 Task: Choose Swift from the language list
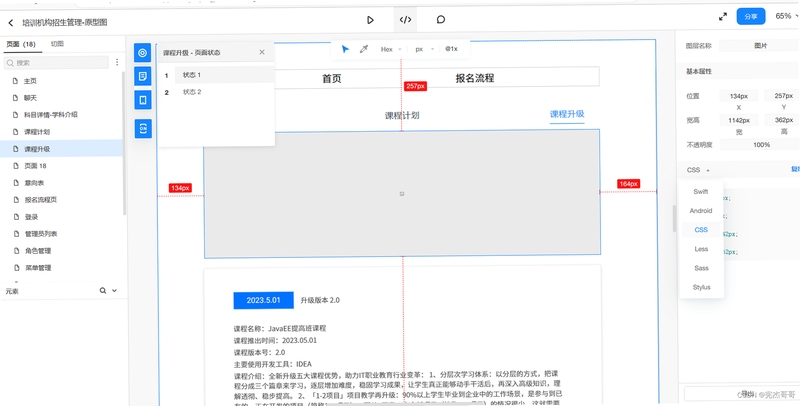701,192
